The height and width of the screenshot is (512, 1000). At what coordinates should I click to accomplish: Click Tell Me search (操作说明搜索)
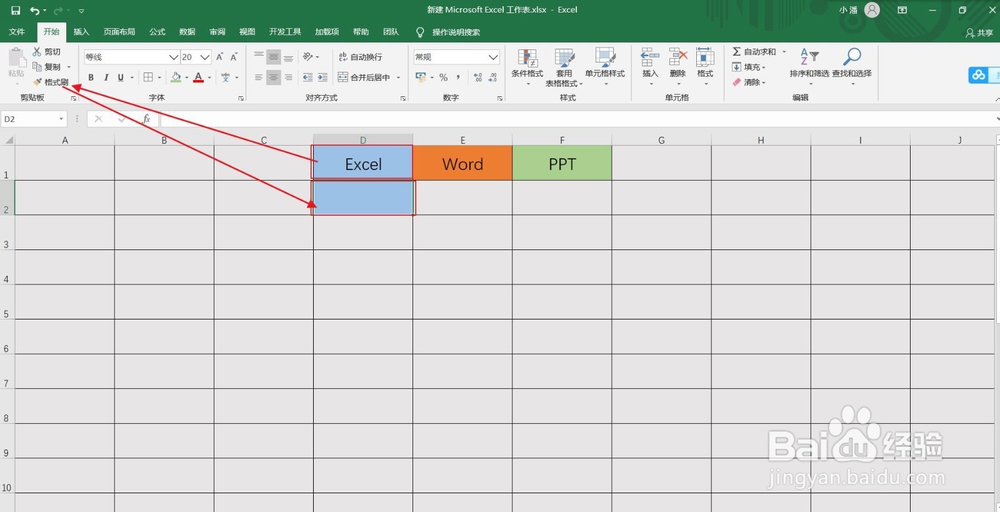tap(456, 32)
